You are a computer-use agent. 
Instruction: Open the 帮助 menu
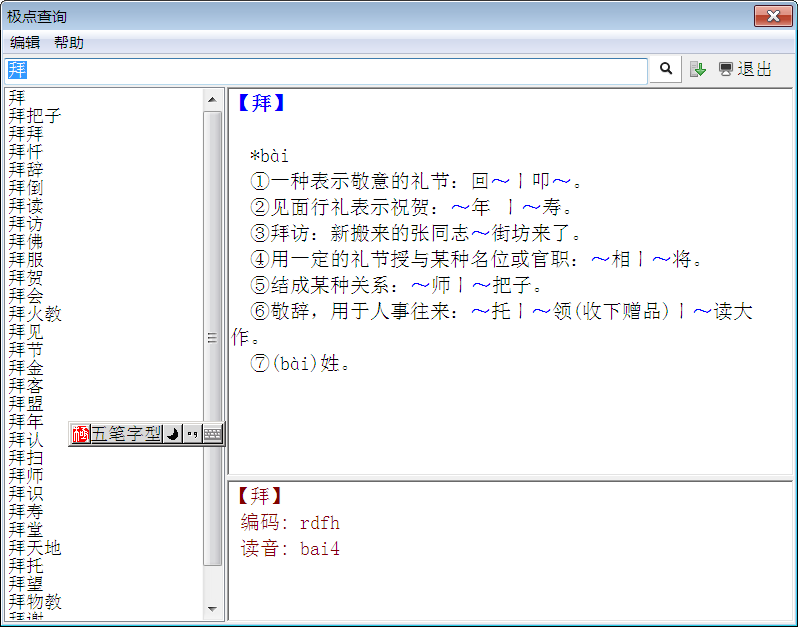coord(69,43)
